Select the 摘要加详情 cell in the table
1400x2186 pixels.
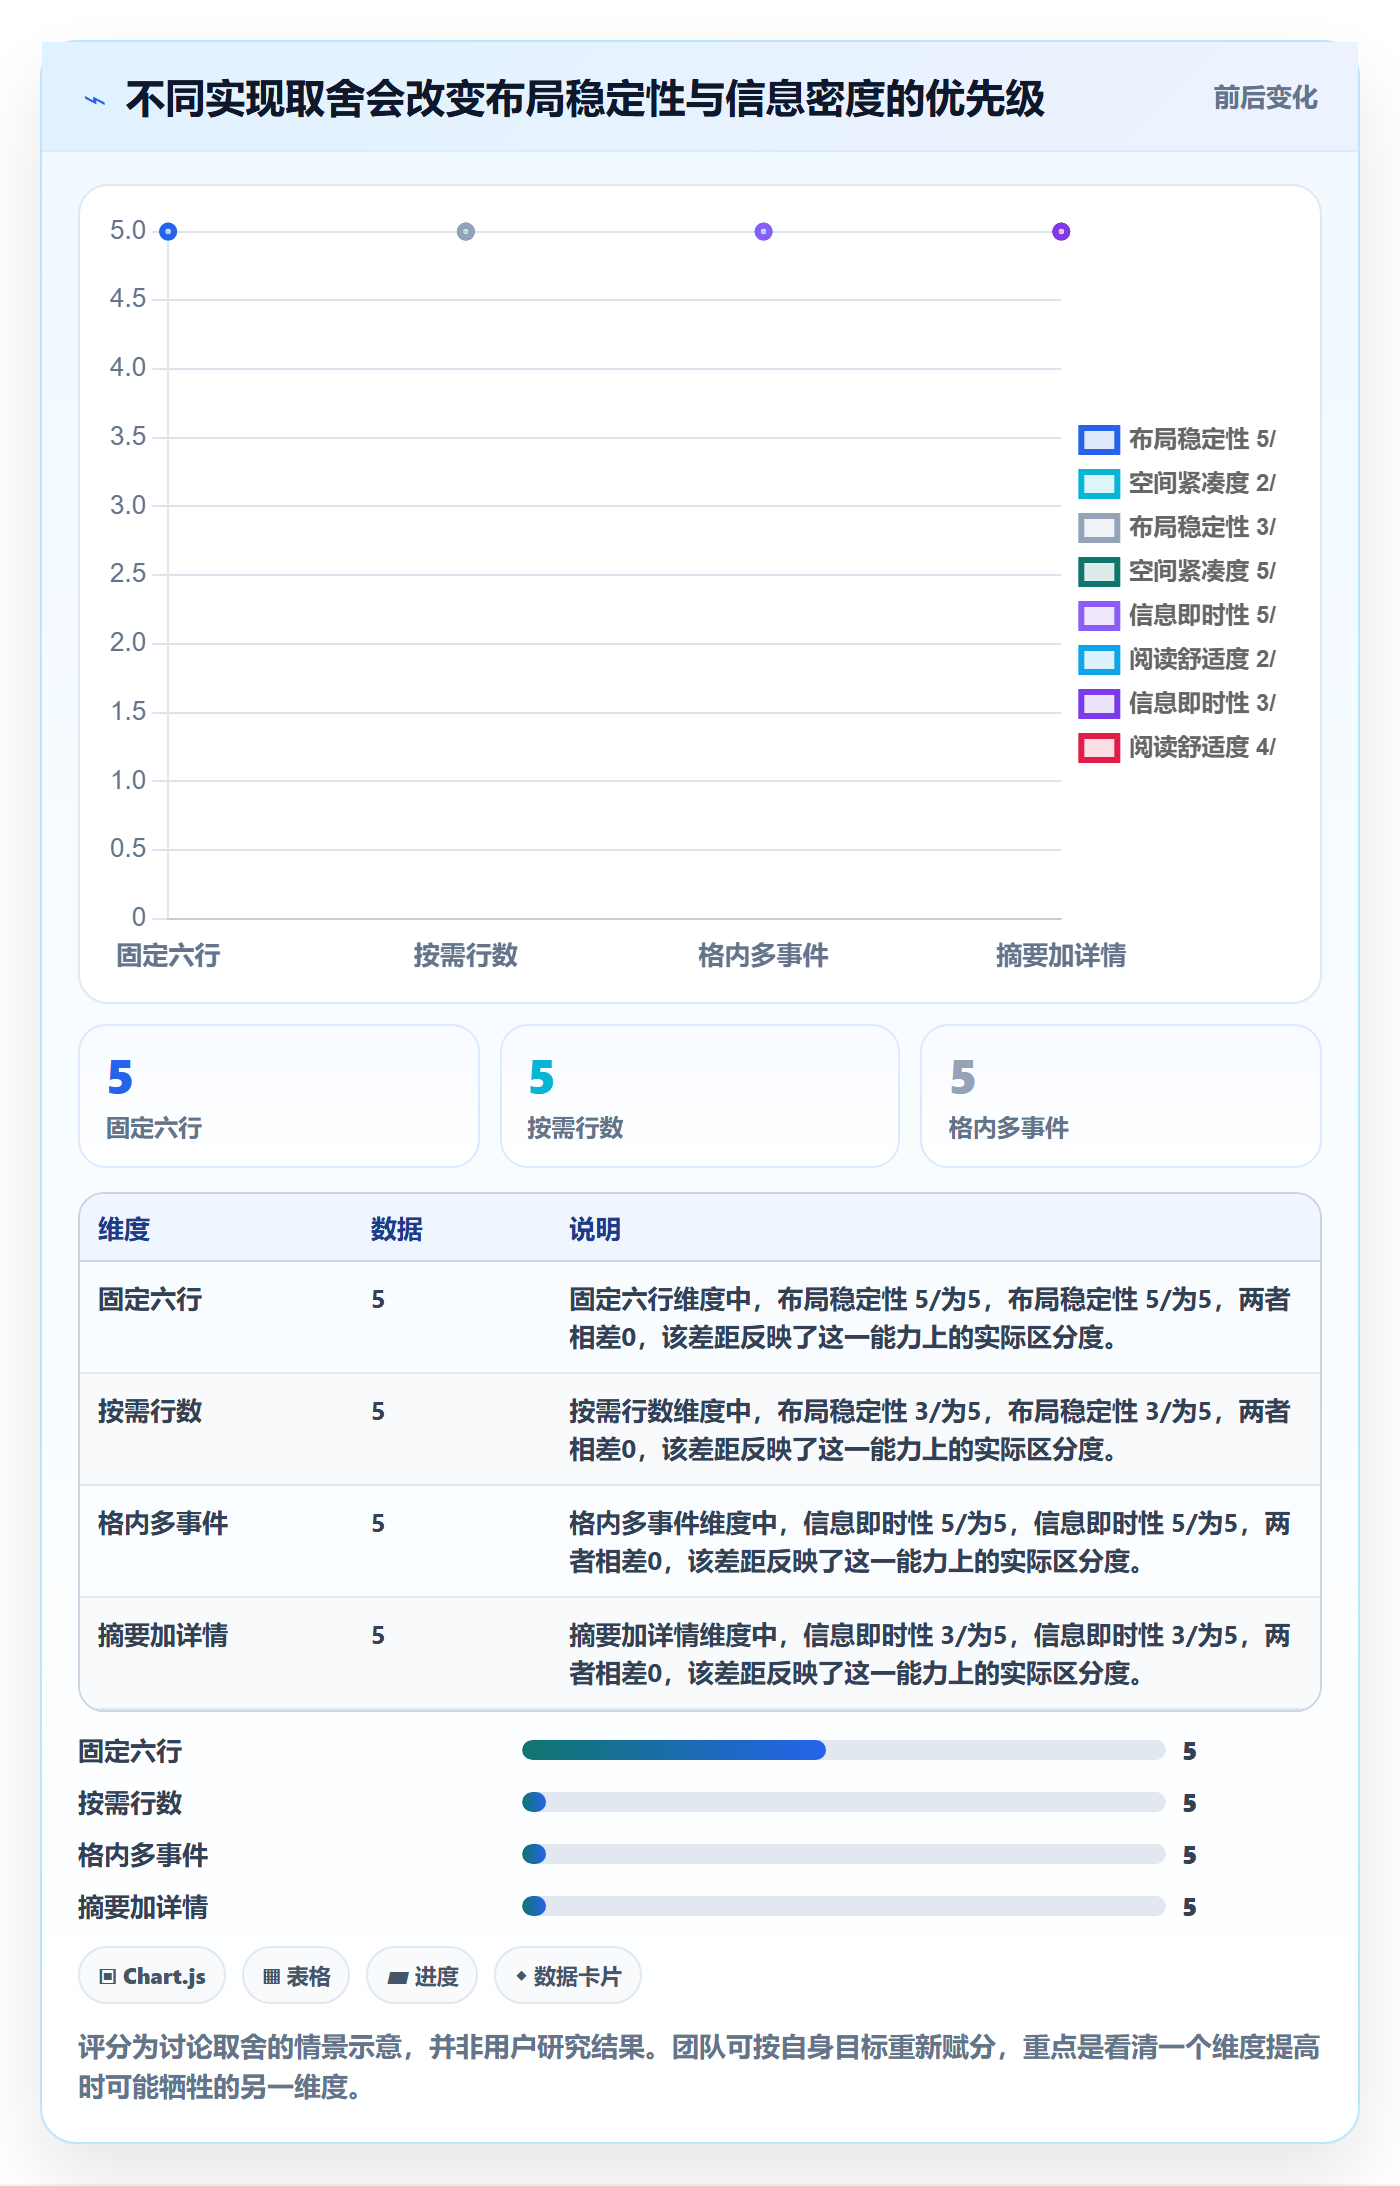[x=163, y=1636]
